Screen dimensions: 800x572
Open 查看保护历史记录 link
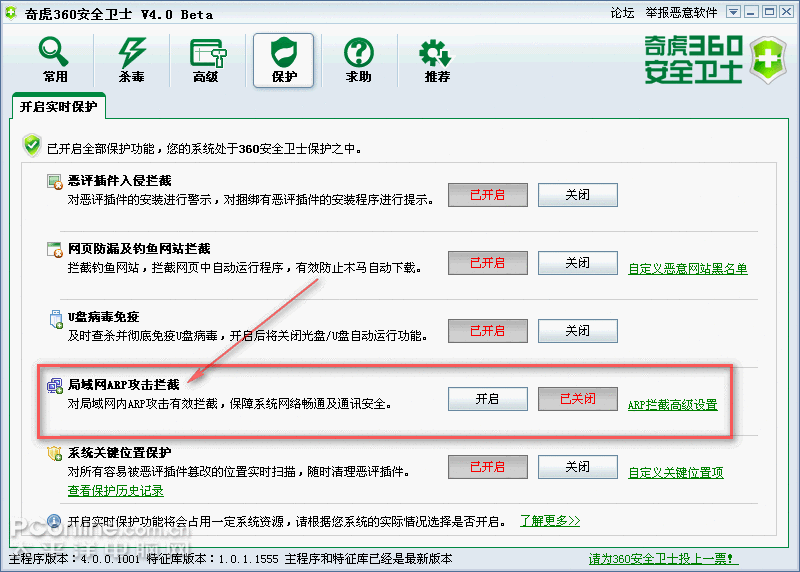(116, 490)
